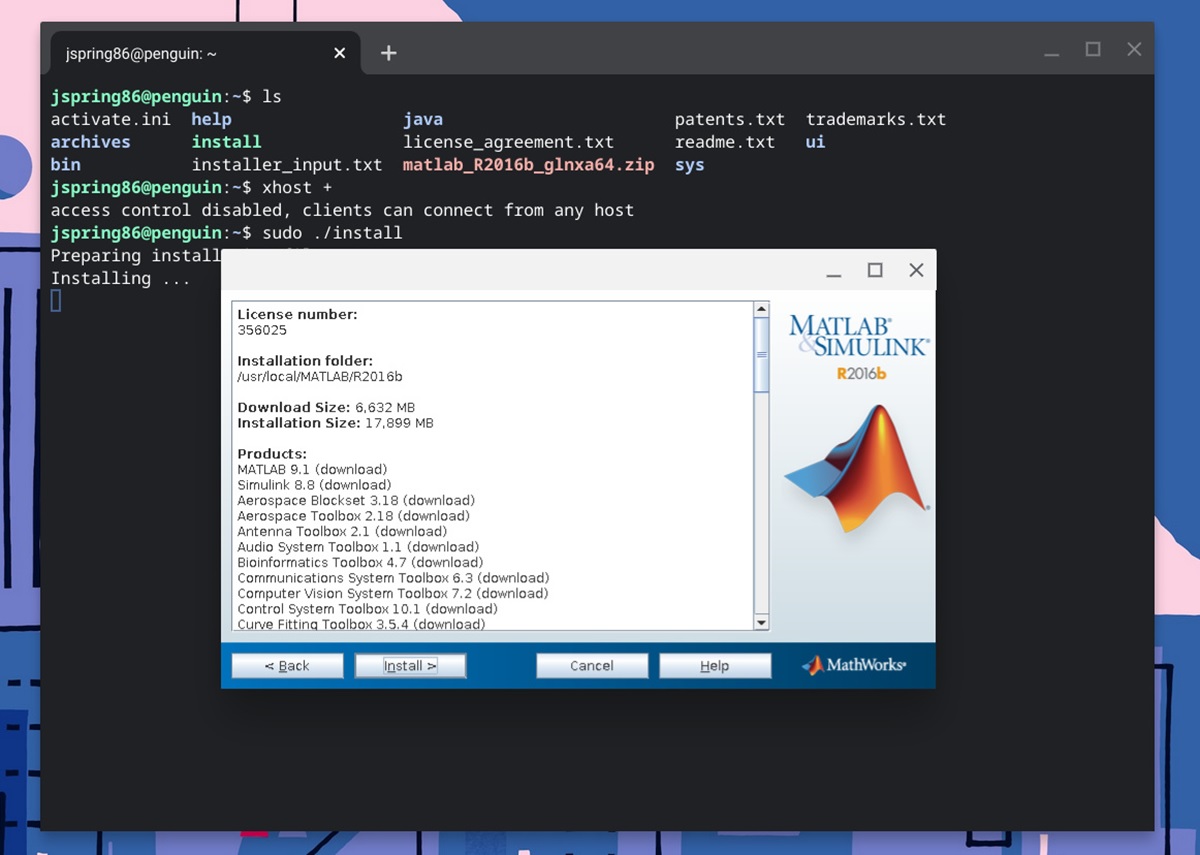The width and height of the screenshot is (1200, 855).
Task: Click the scroll down arrow in summary list
Action: coord(761,623)
